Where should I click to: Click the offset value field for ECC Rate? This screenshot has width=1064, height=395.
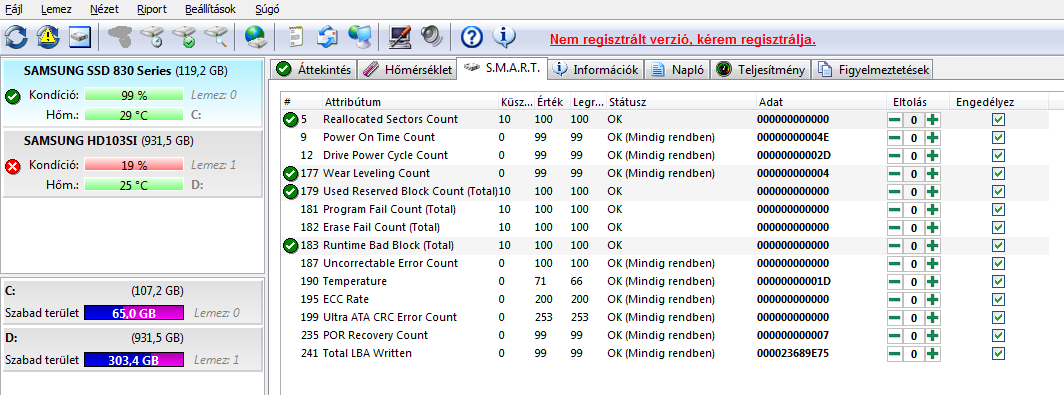coord(914,299)
